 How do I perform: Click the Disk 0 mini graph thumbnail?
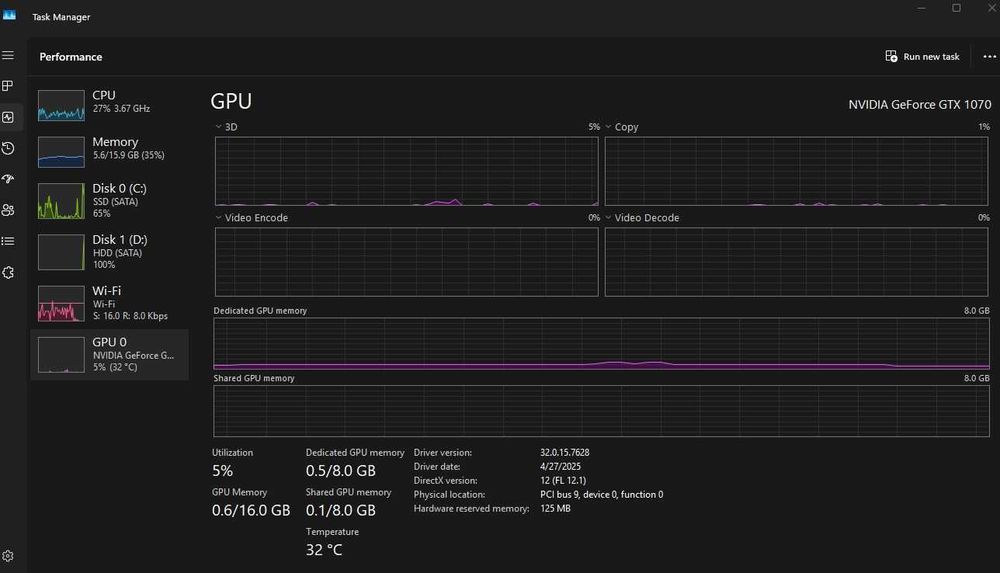(x=61, y=201)
